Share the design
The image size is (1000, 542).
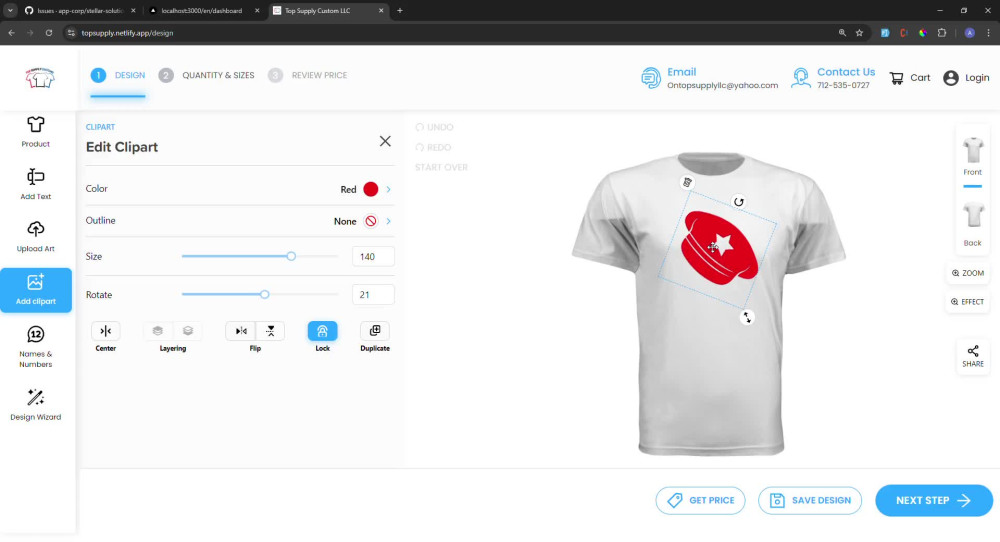tap(973, 356)
